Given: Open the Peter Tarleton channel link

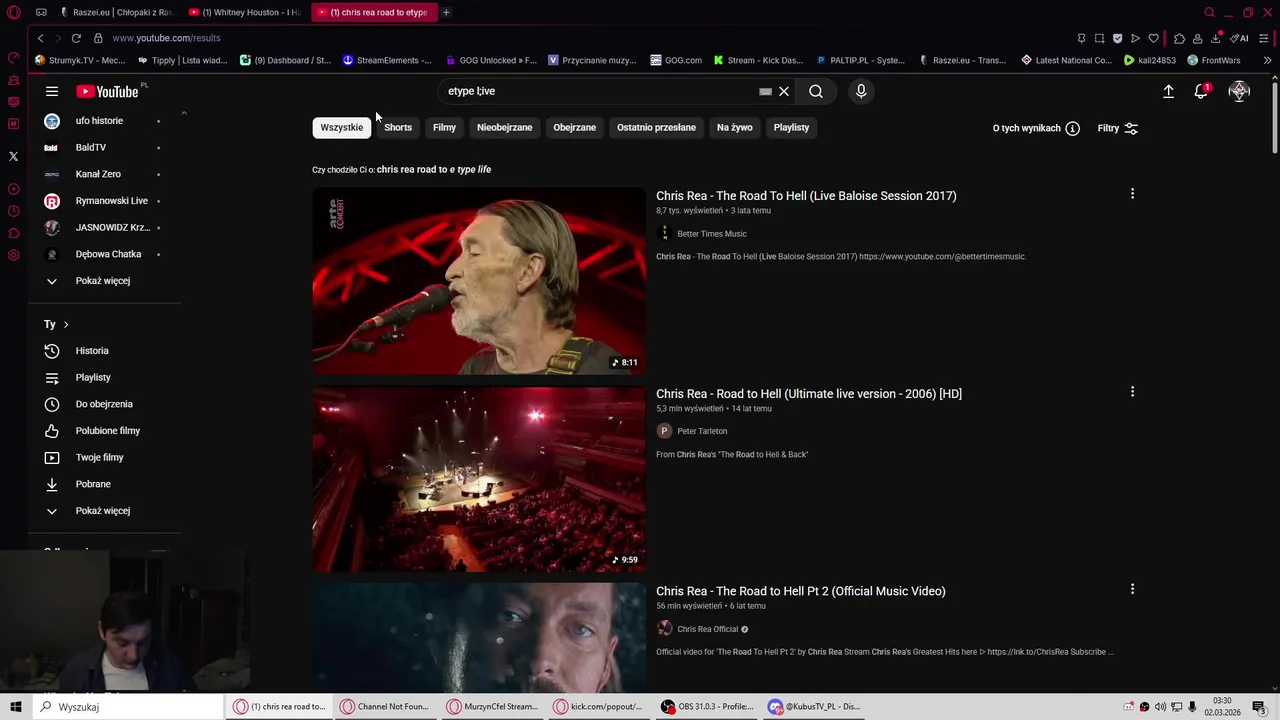Looking at the screenshot, I should [702, 431].
